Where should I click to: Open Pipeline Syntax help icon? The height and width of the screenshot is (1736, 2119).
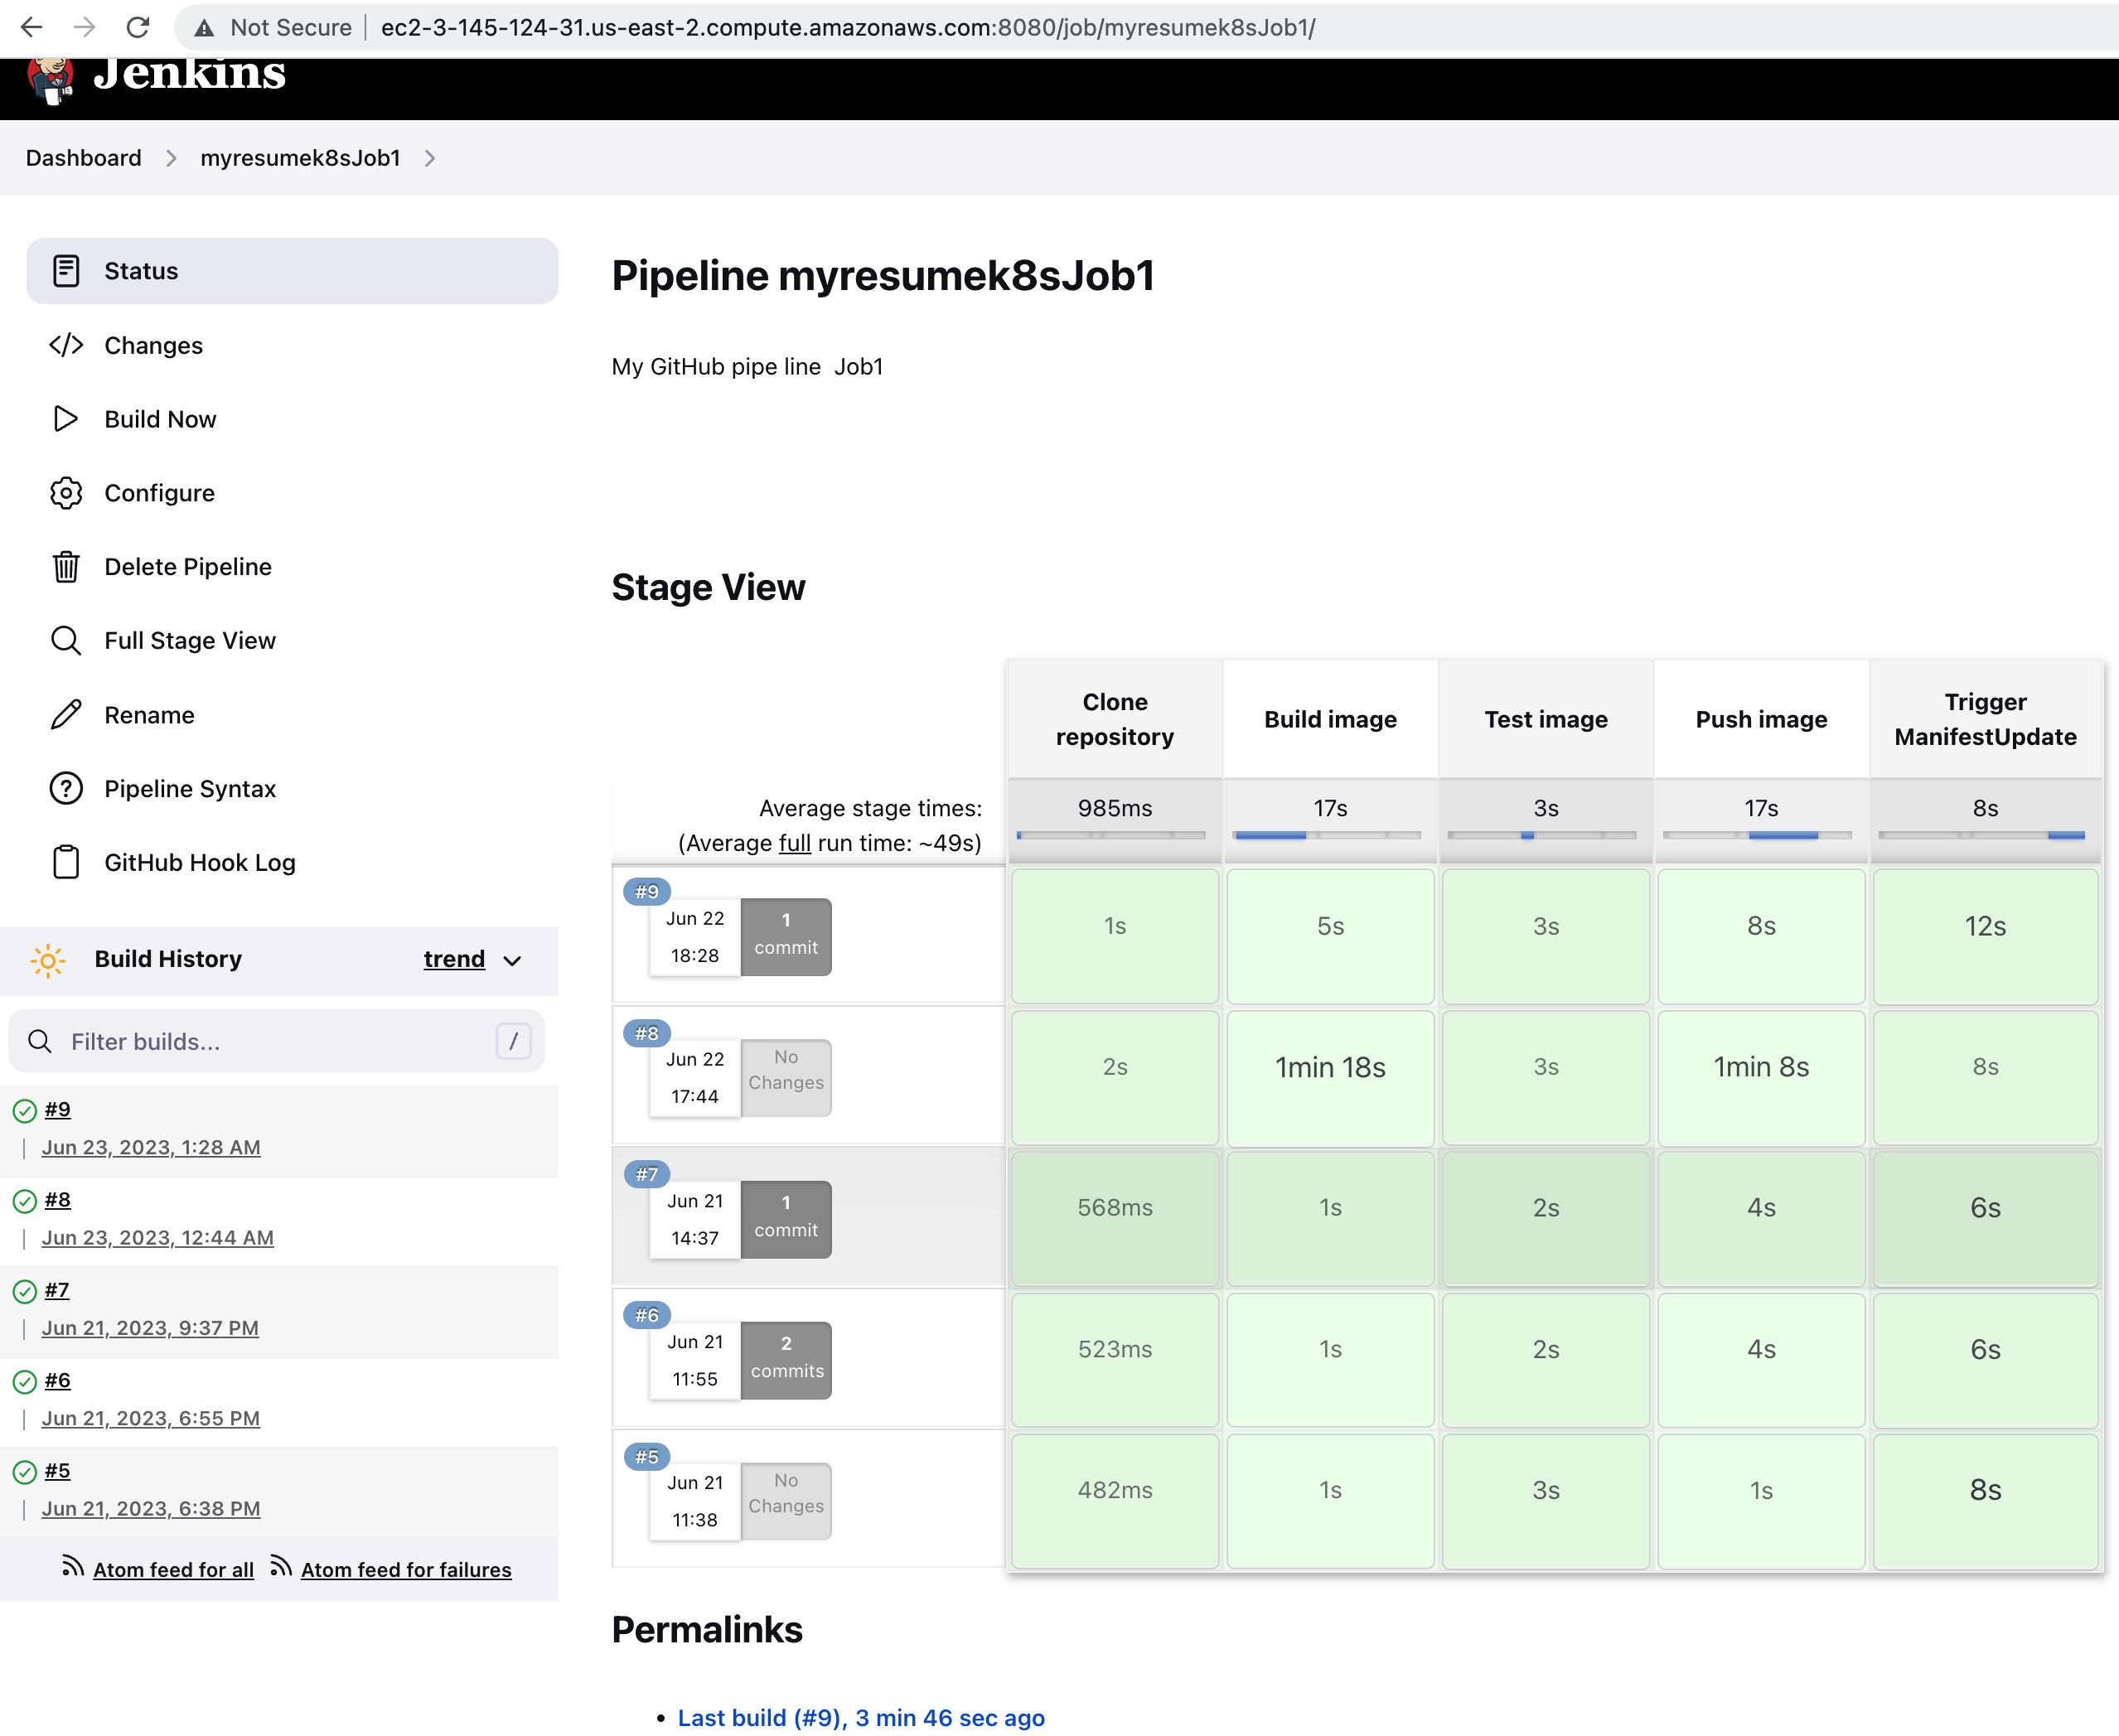(66, 788)
